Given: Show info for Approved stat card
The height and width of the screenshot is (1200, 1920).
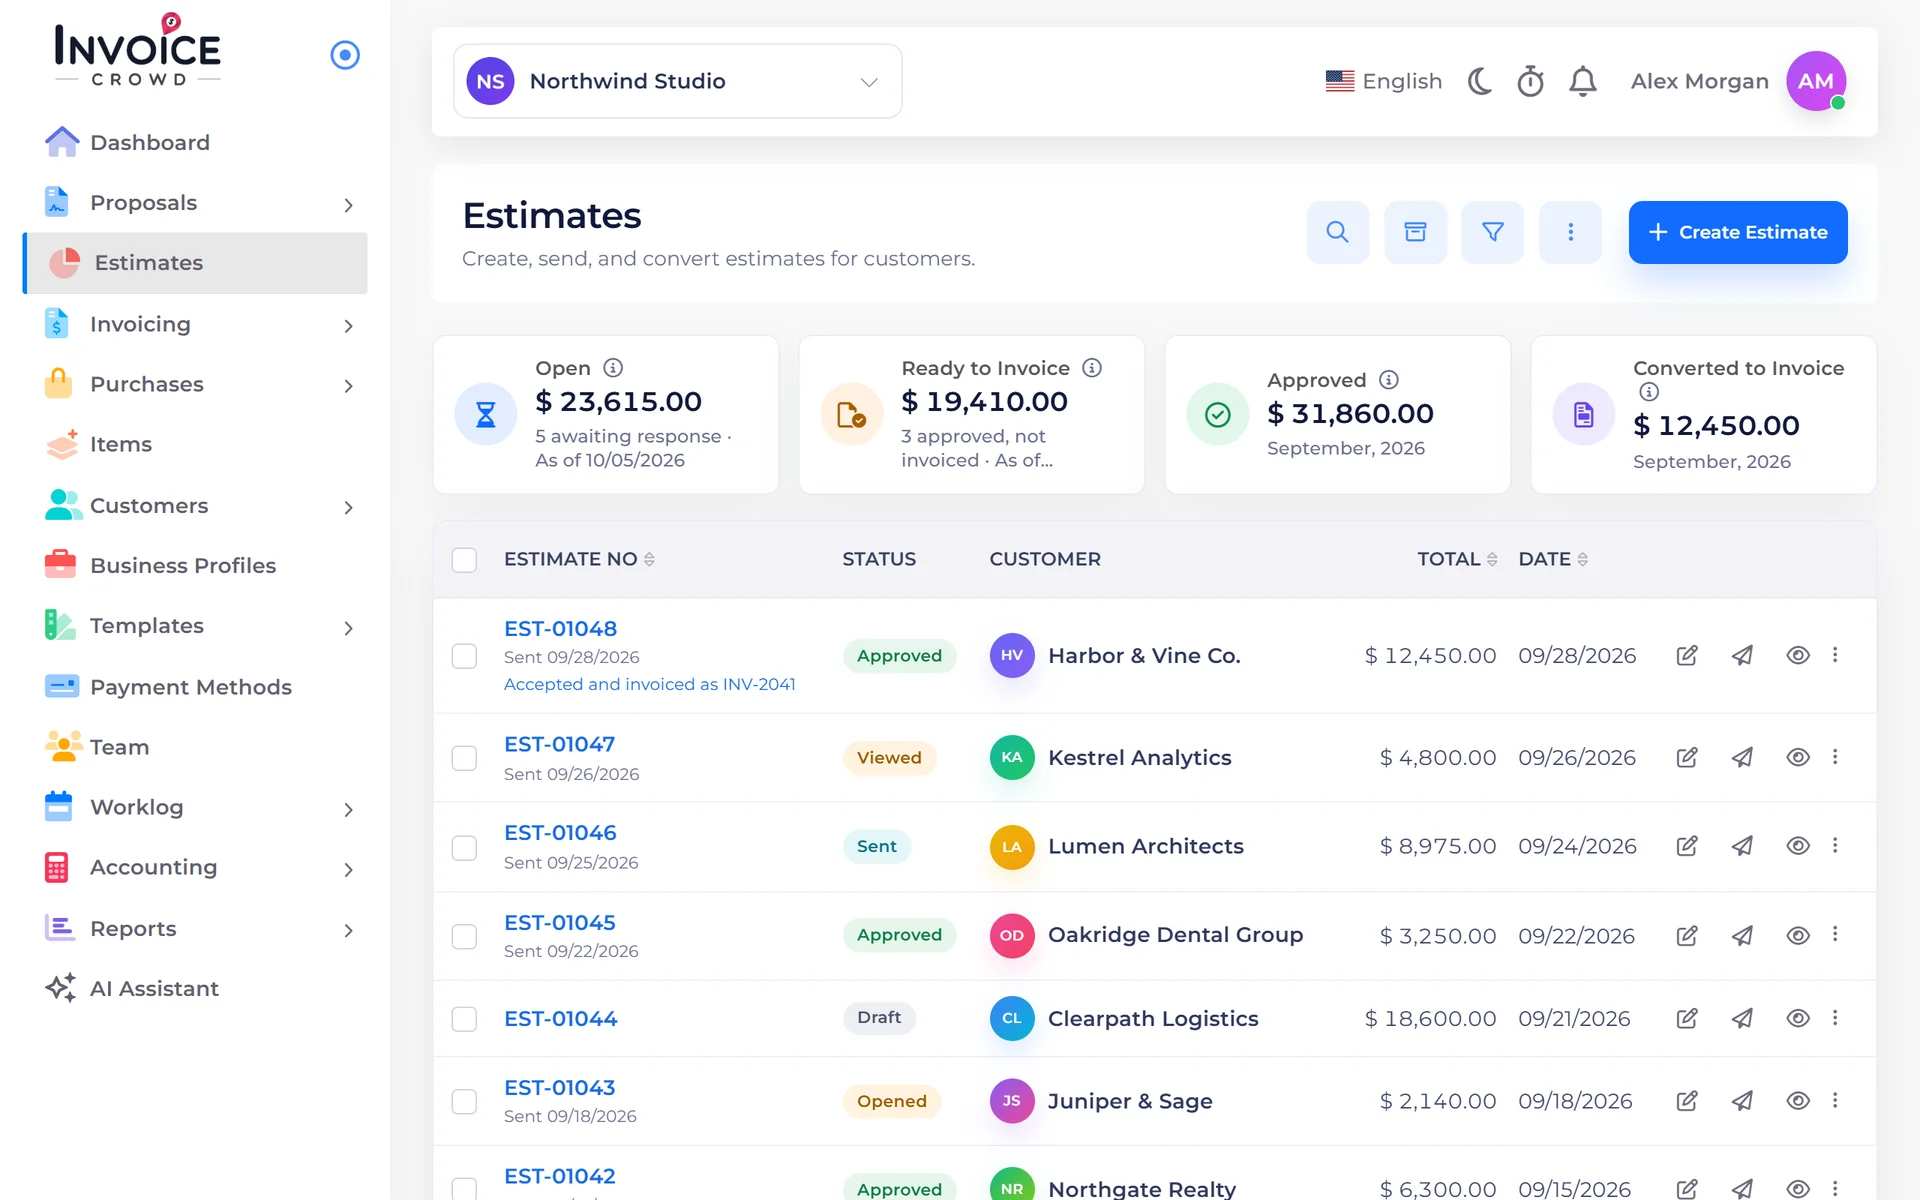Looking at the screenshot, I should 1388,380.
